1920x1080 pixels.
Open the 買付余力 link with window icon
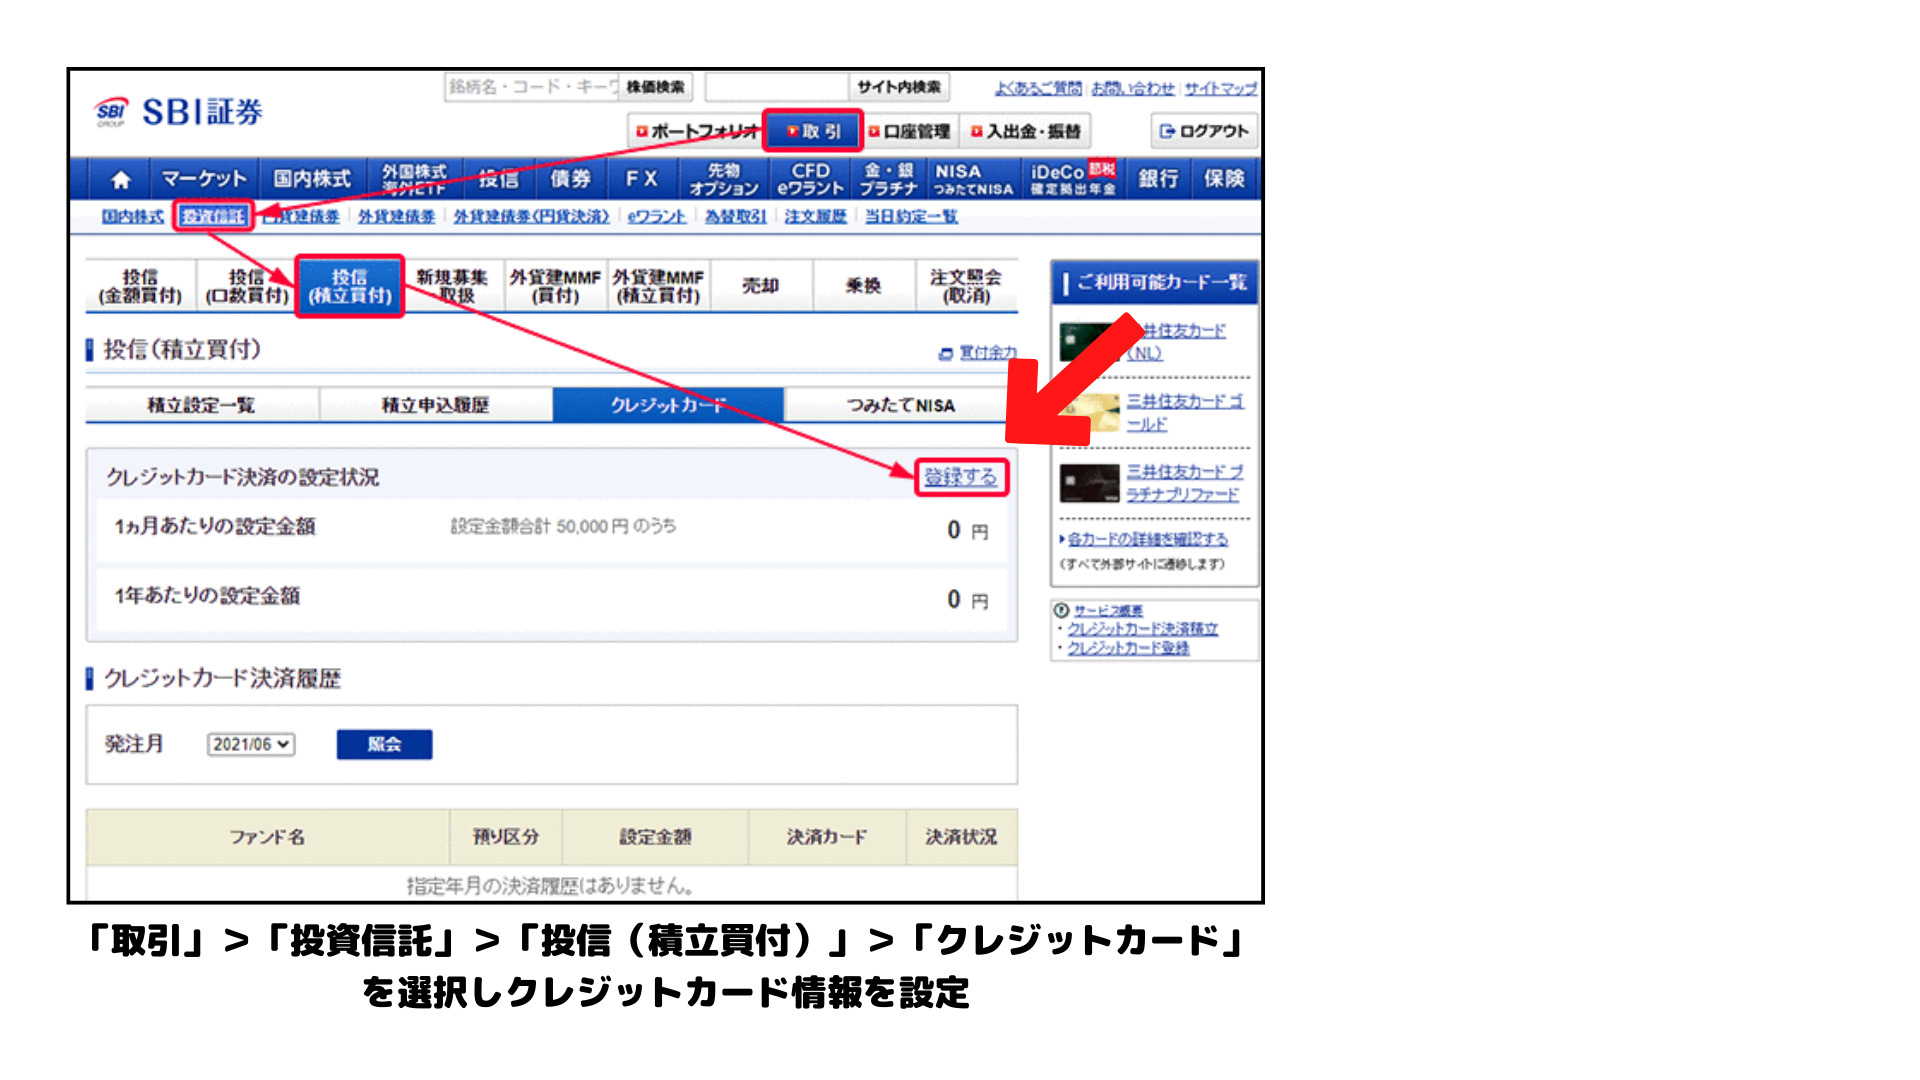(x=978, y=353)
